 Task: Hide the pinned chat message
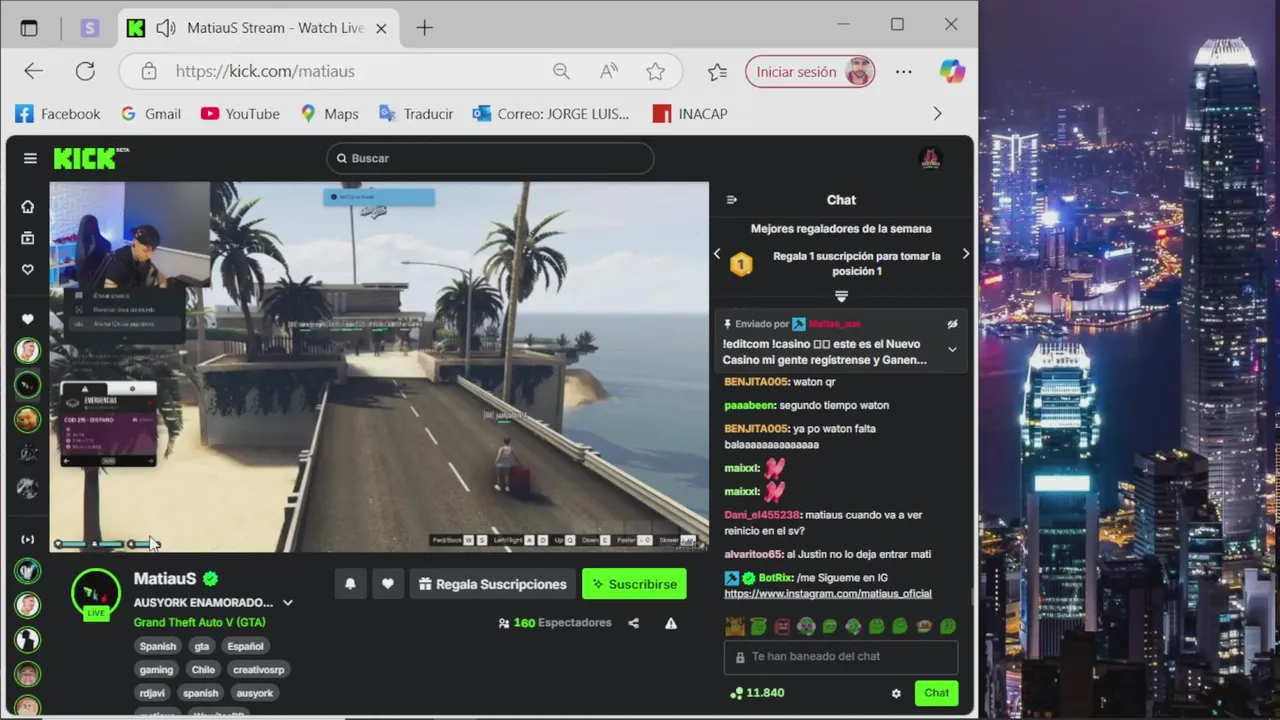click(952, 324)
